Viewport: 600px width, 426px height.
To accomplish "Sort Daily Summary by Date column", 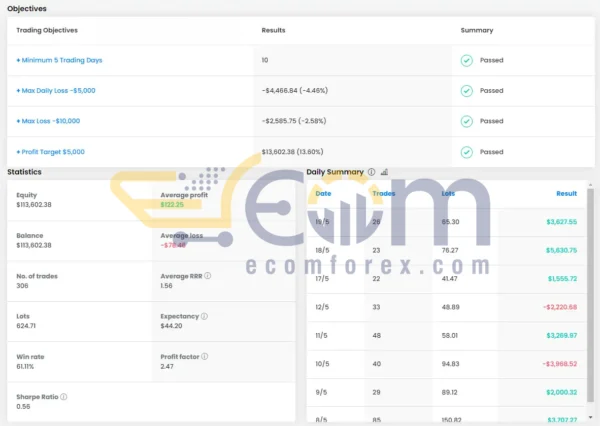I will 323,193.
